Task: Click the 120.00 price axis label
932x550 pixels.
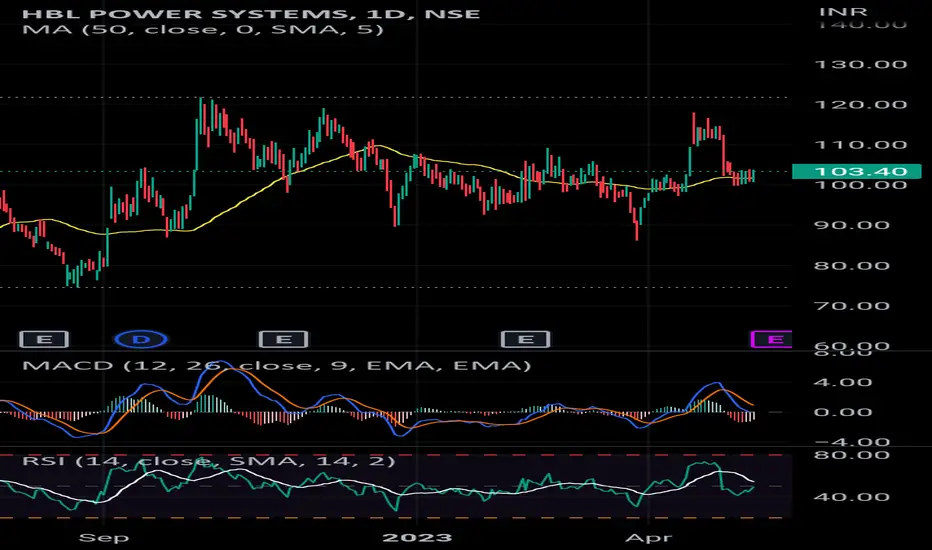Action: [860, 105]
